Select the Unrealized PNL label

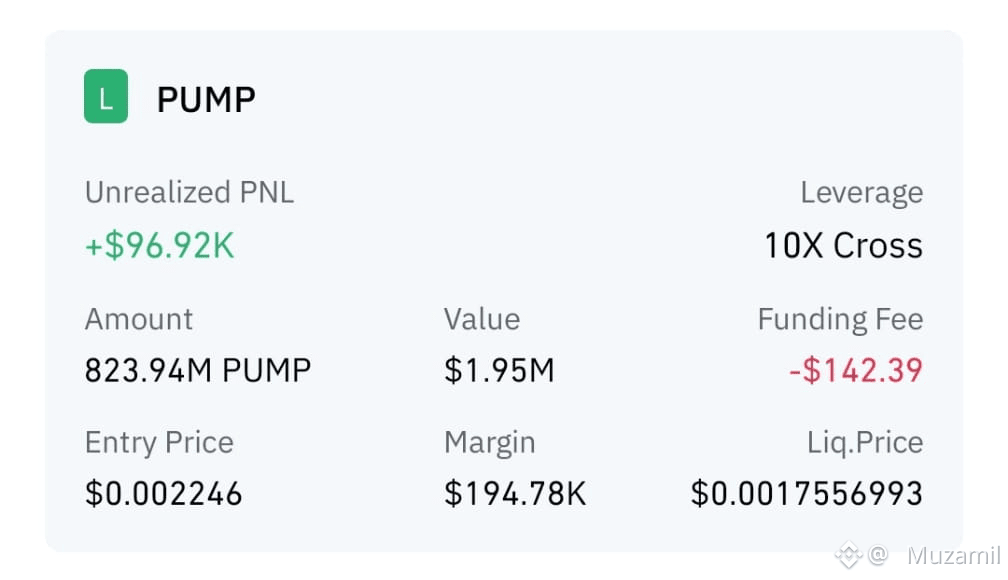190,192
